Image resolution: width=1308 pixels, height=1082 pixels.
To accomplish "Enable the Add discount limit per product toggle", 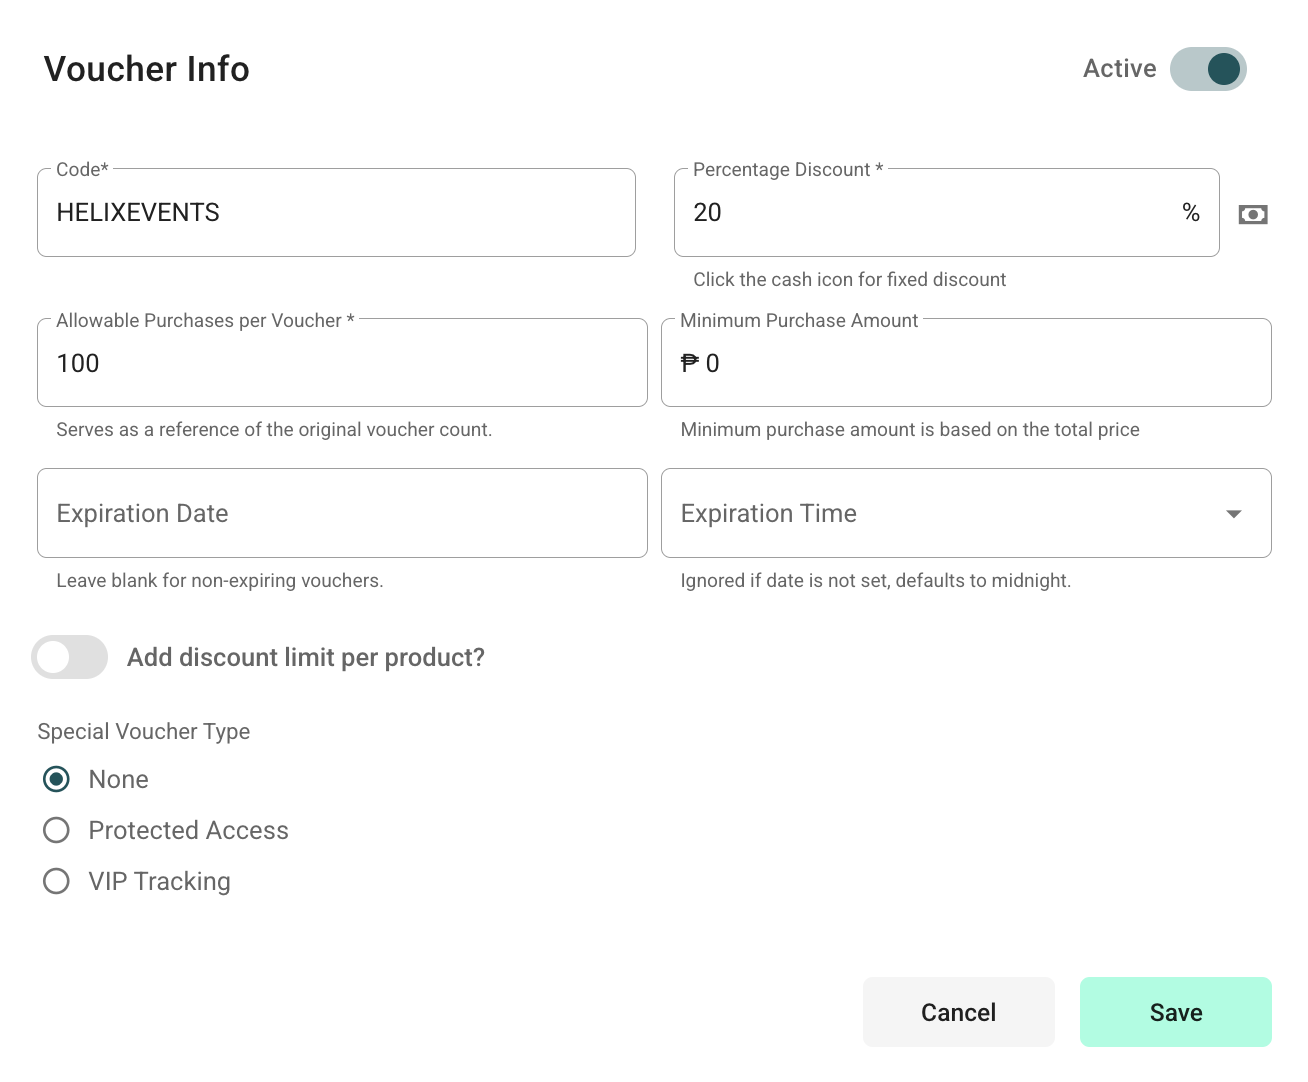I will coord(69,657).
